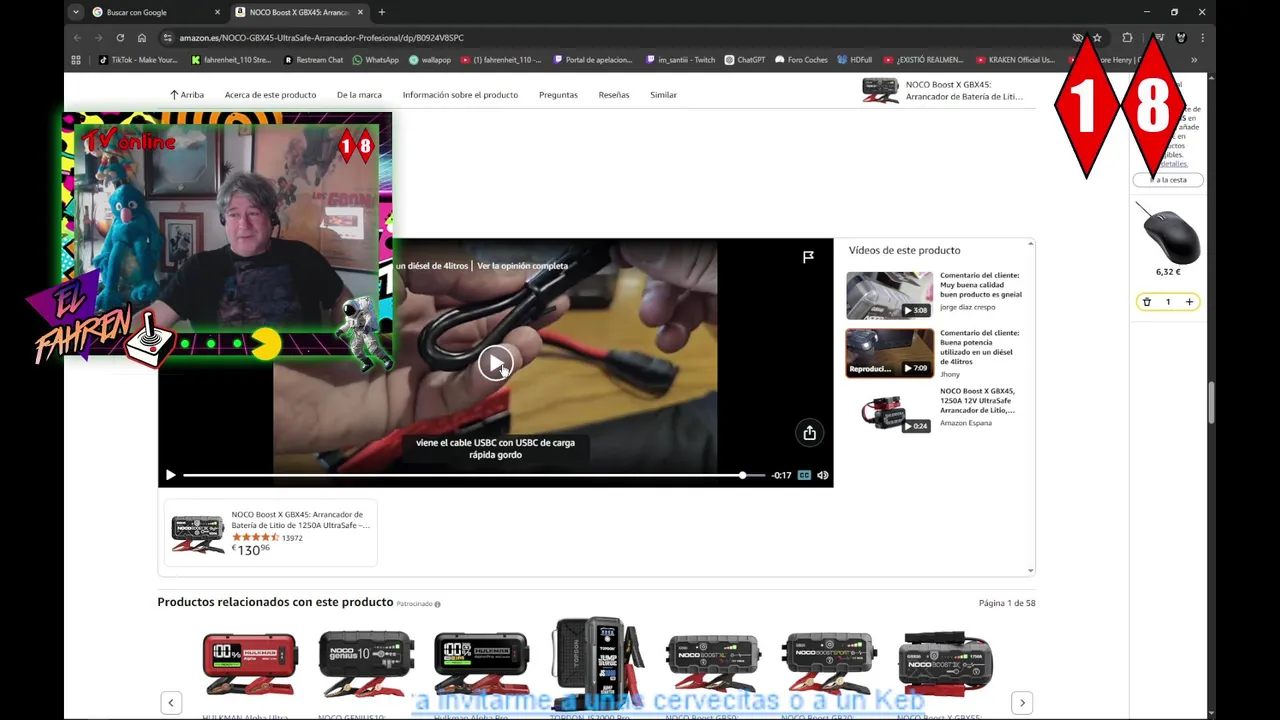Click the address bar URL
Image resolution: width=1280 pixels, height=720 pixels.
coord(321,38)
